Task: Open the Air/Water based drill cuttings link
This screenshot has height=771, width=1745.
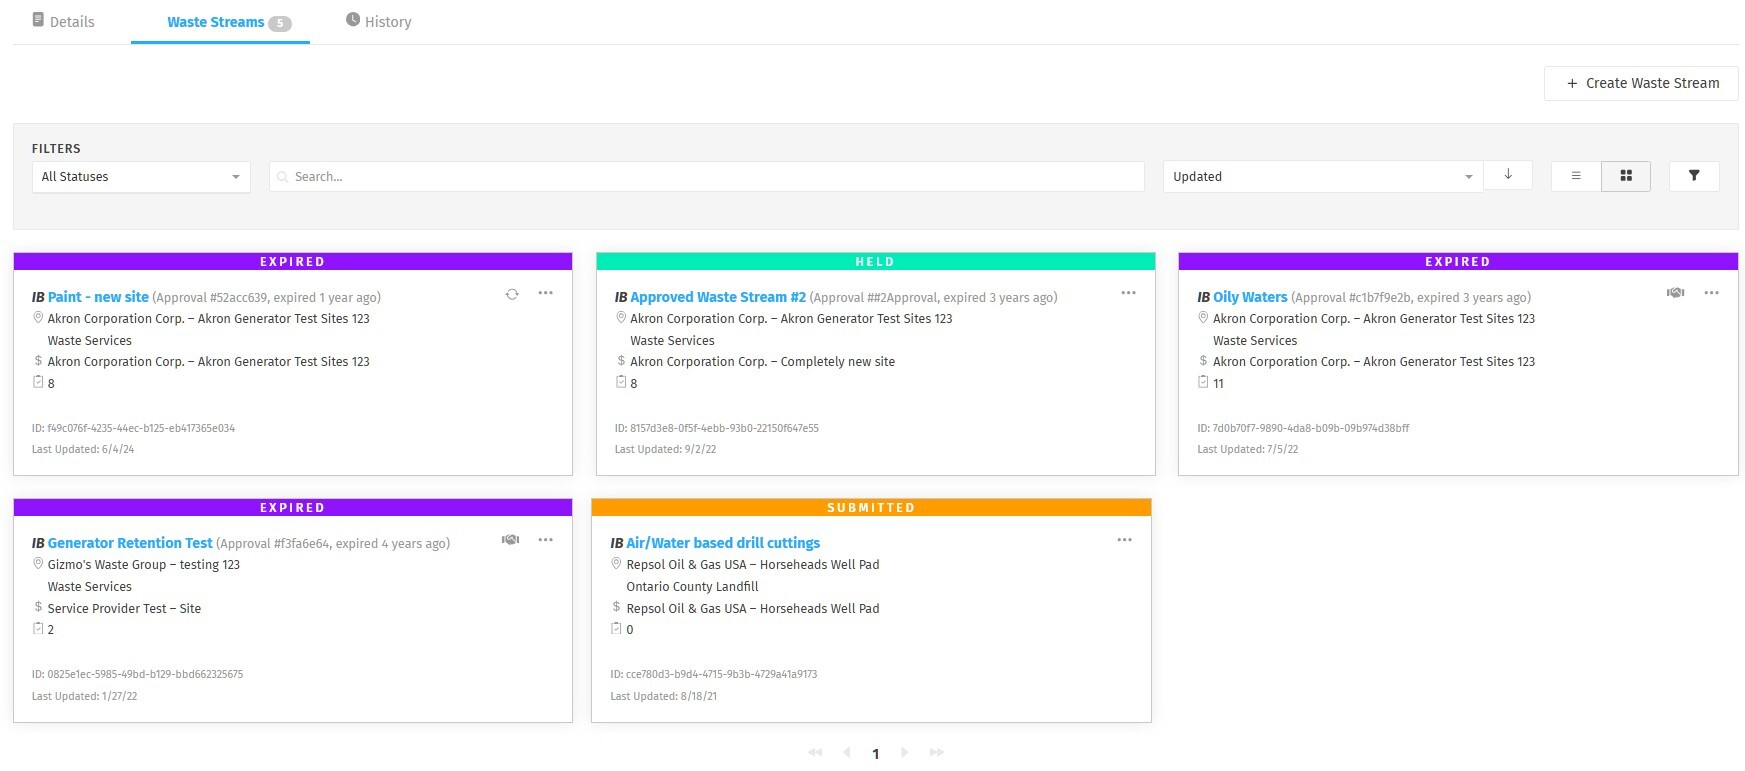Action: (722, 543)
